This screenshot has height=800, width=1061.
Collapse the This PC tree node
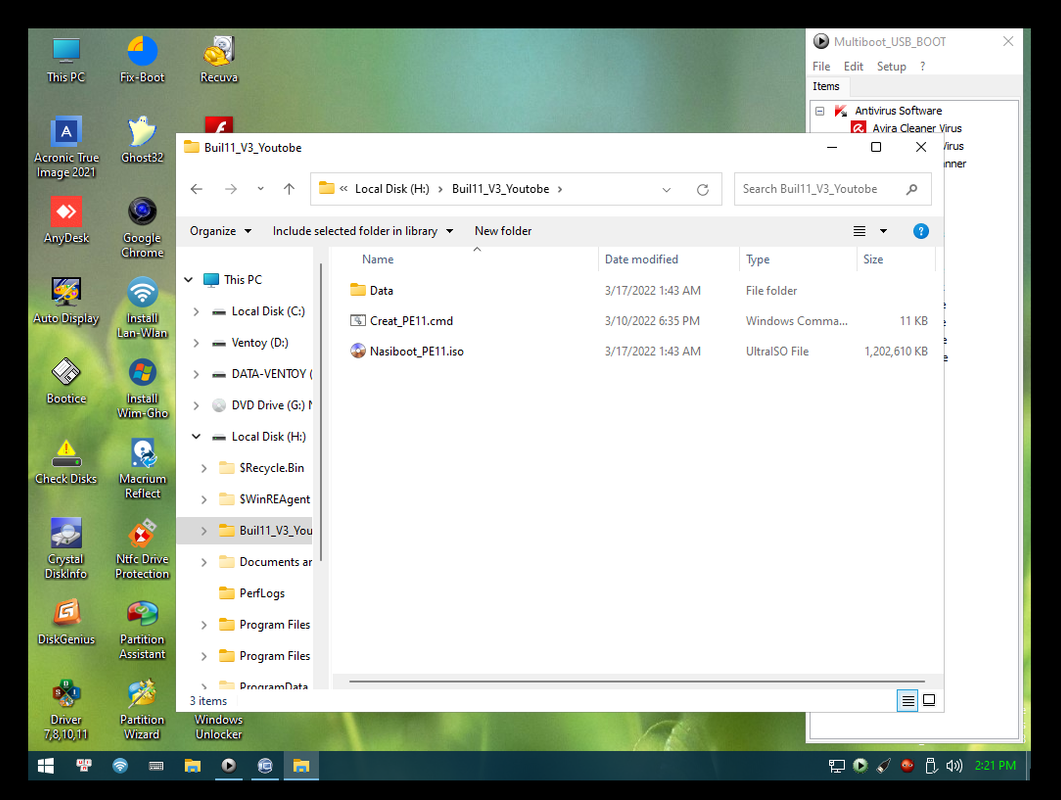(x=189, y=280)
